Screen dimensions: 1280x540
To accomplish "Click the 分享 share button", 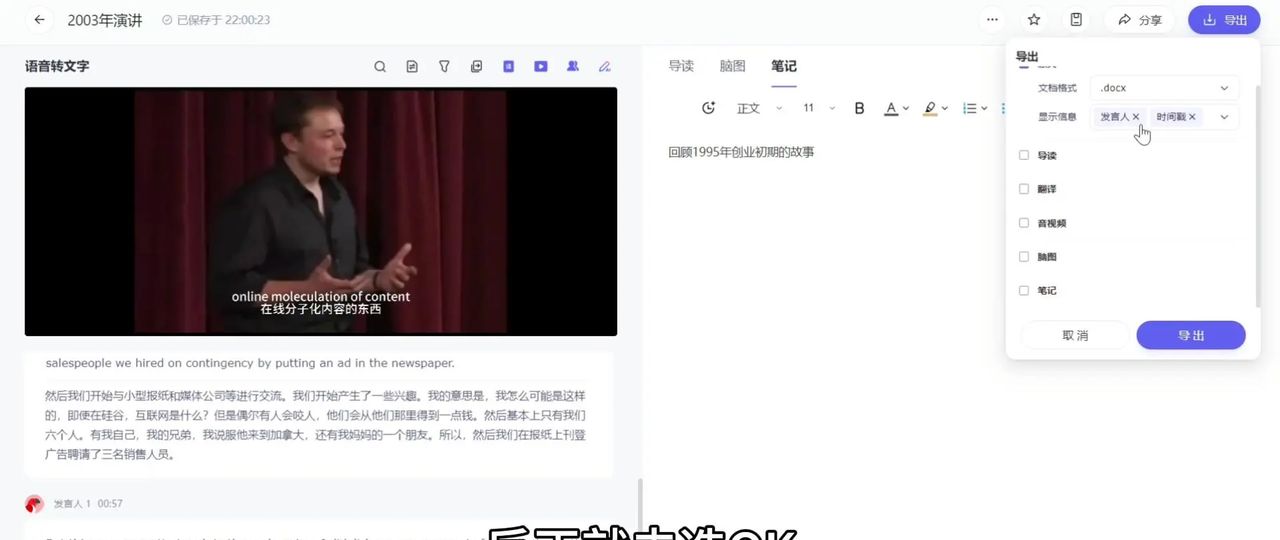I will tap(1139, 20).
